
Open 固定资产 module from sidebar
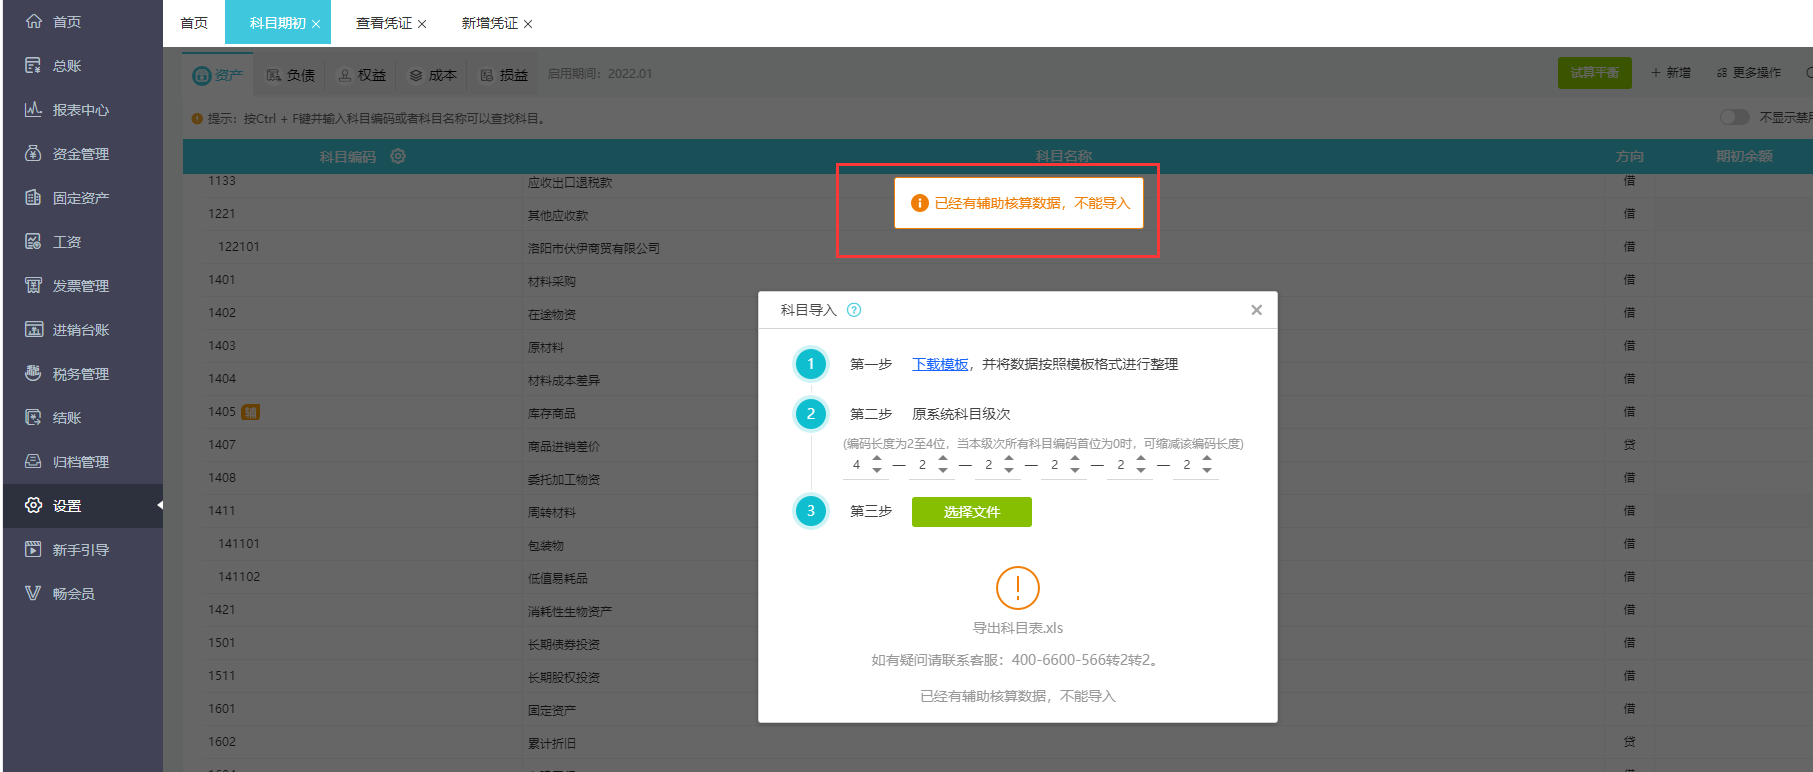click(80, 198)
